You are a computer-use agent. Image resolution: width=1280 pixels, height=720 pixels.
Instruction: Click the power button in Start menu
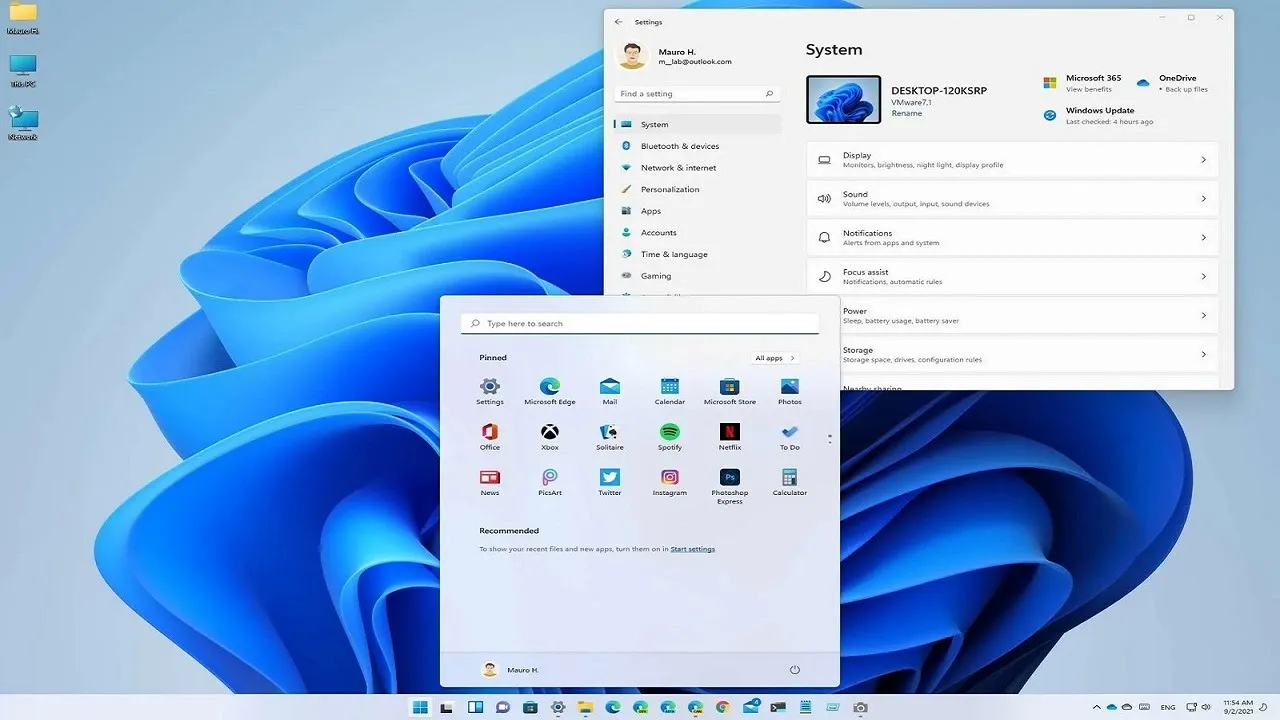pos(795,670)
